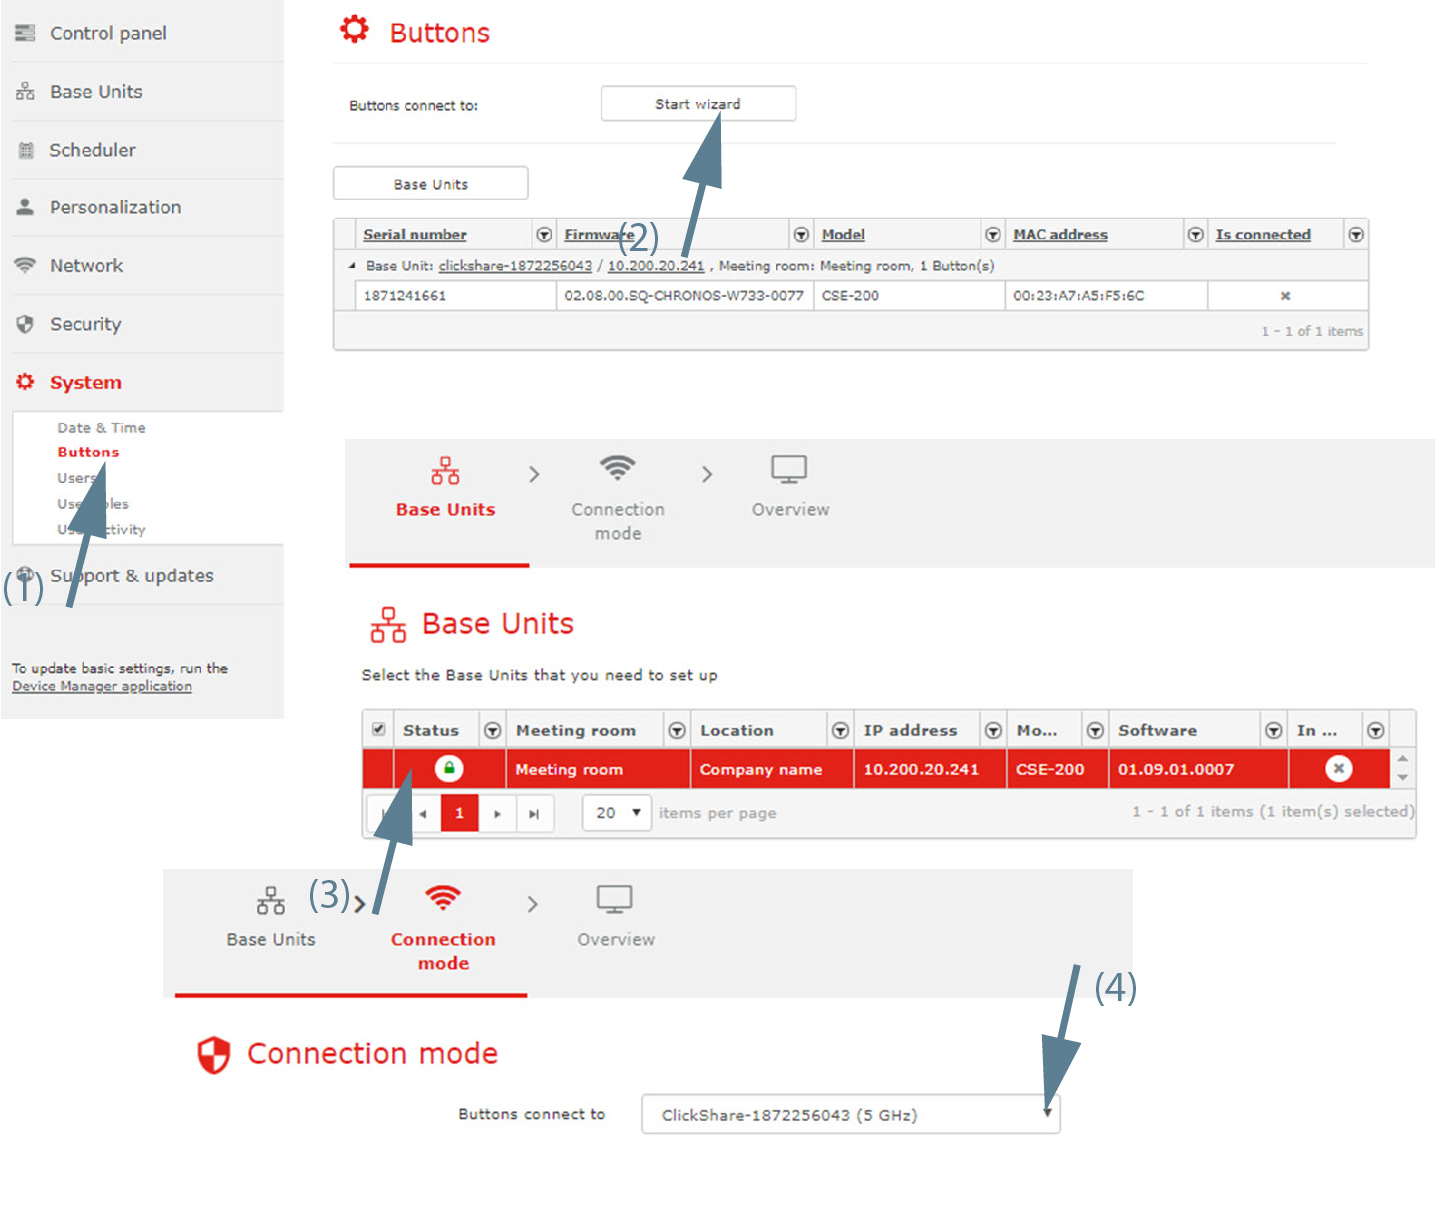
Task: Open the Model column filter icon
Action: (993, 234)
